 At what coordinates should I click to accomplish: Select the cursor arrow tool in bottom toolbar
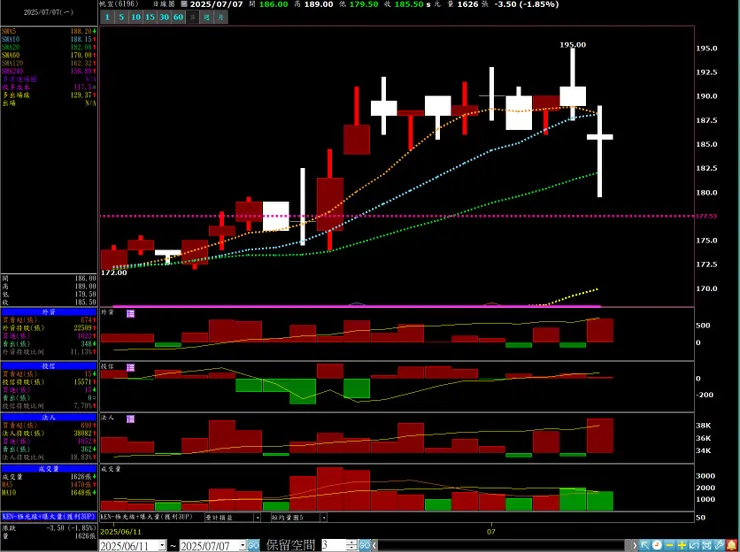tap(645, 545)
